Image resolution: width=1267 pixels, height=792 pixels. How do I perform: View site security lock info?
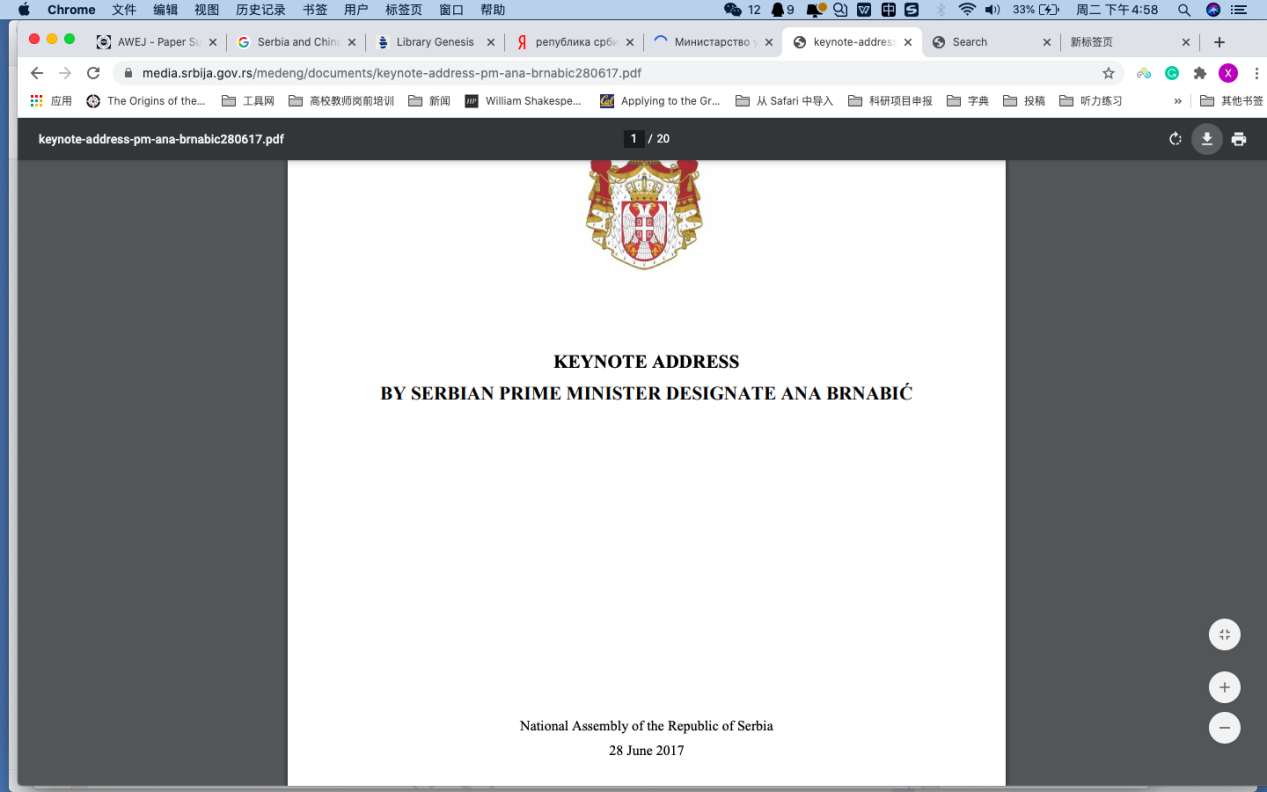(x=128, y=73)
